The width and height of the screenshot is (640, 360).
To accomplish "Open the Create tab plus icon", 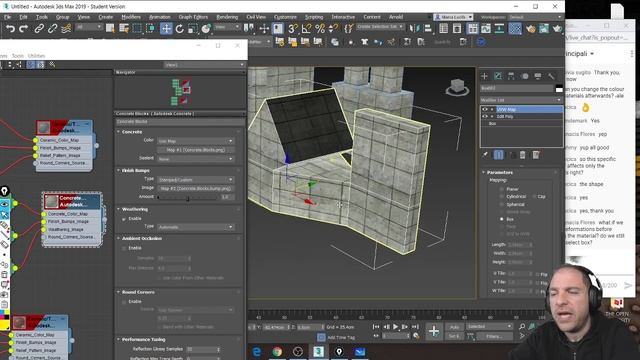I will [x=484, y=76].
